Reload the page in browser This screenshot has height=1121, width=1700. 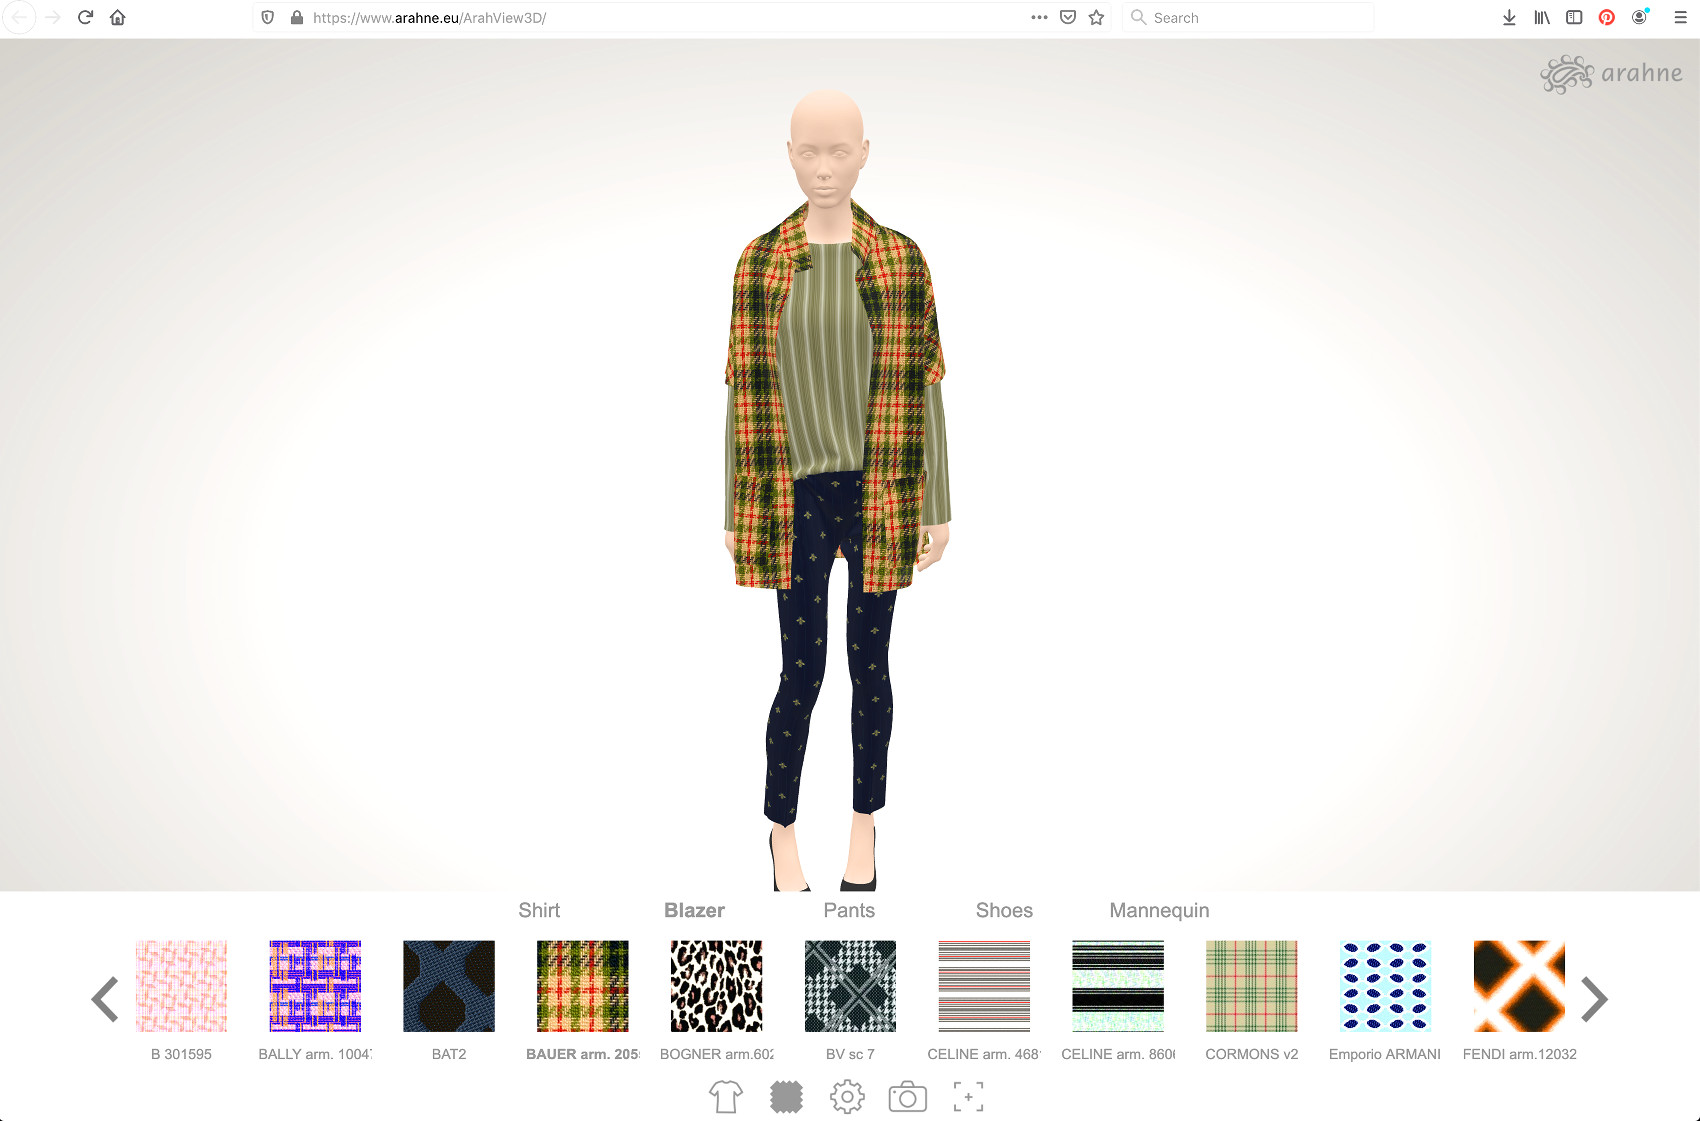85,18
